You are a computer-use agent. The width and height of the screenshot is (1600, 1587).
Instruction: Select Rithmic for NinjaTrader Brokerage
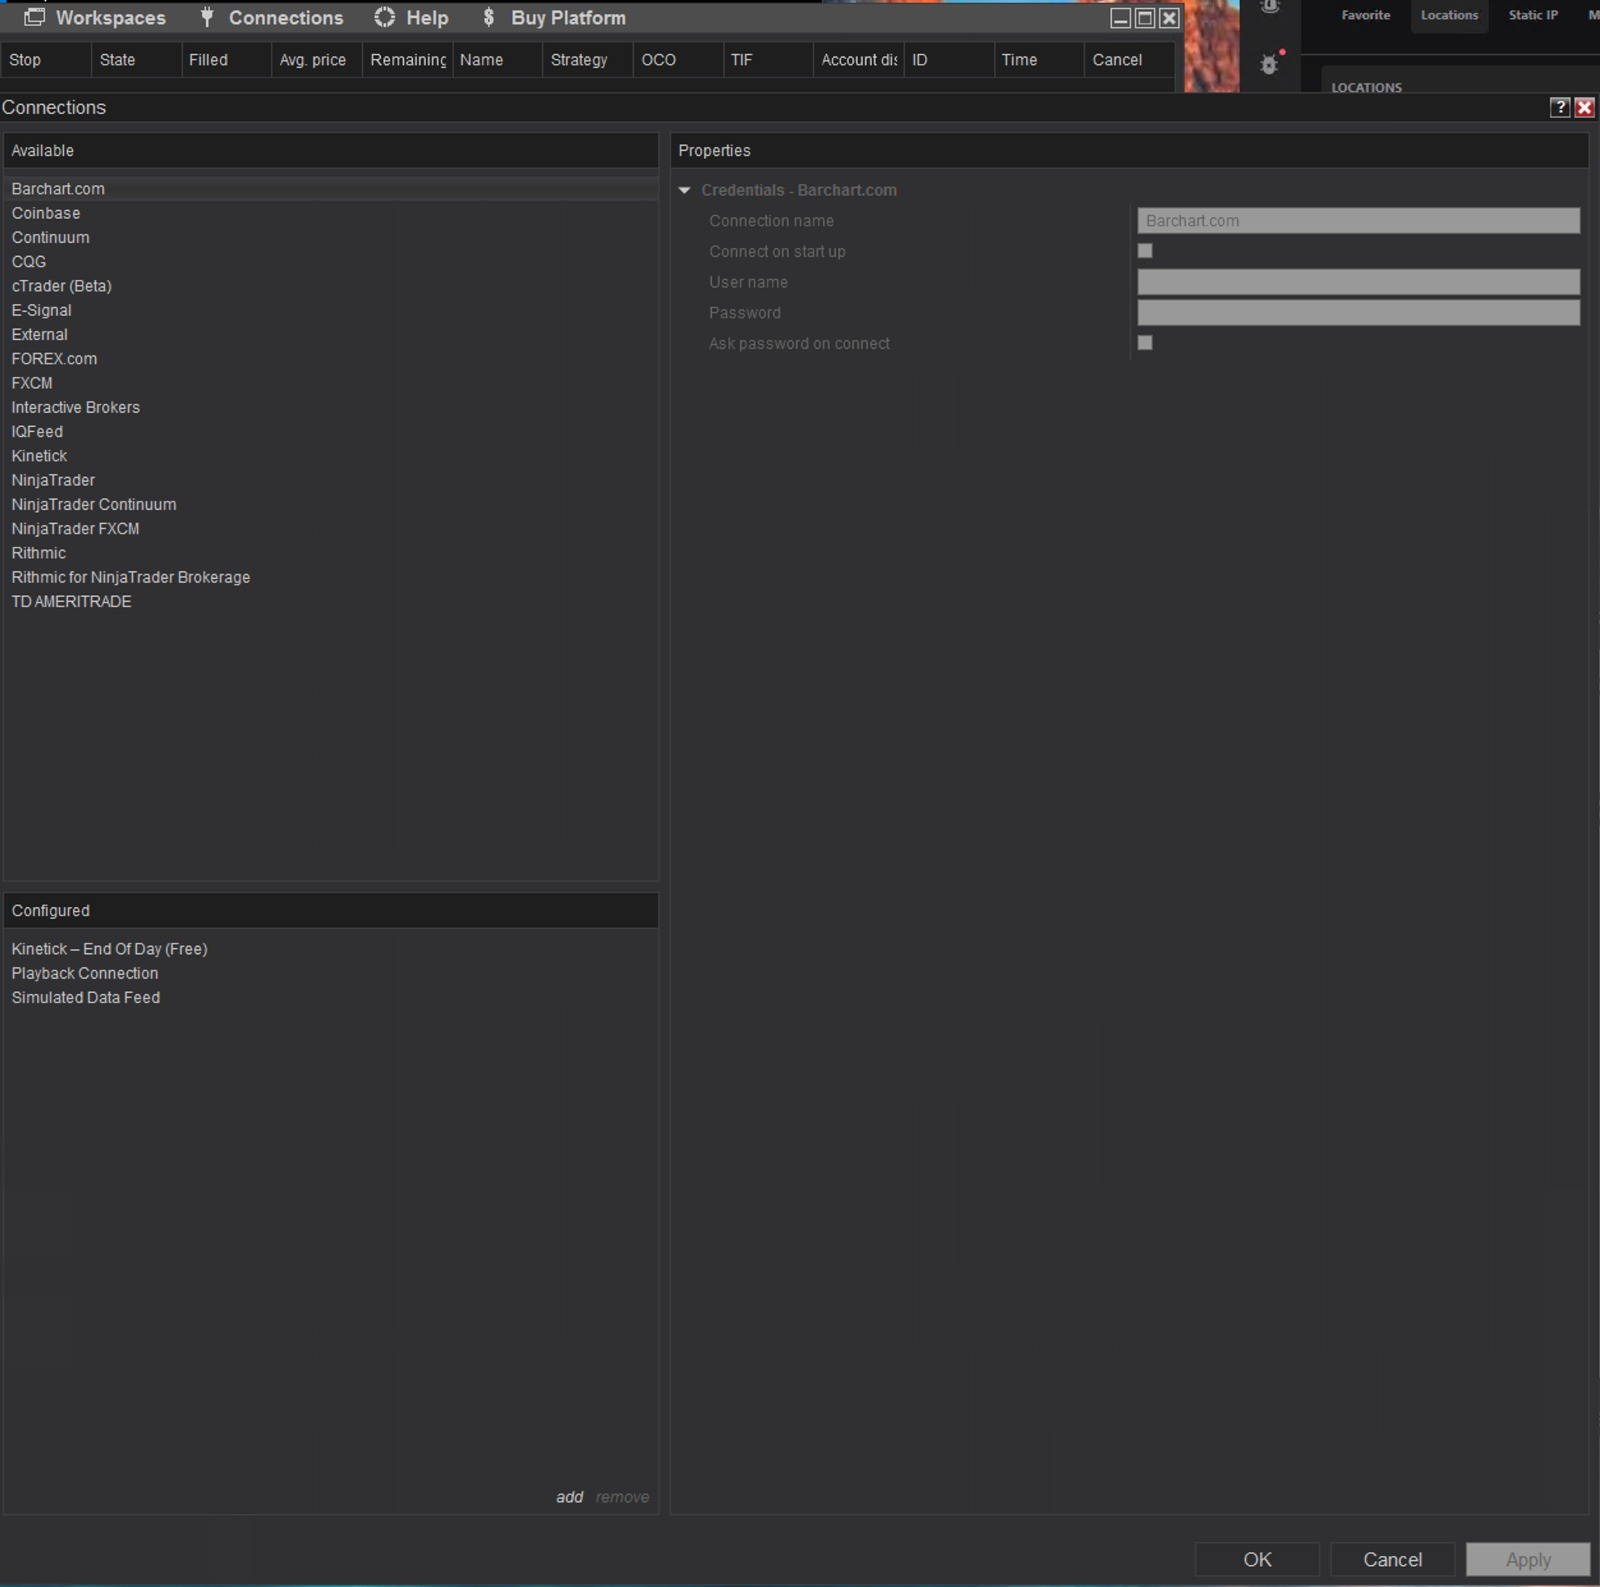(x=331, y=577)
